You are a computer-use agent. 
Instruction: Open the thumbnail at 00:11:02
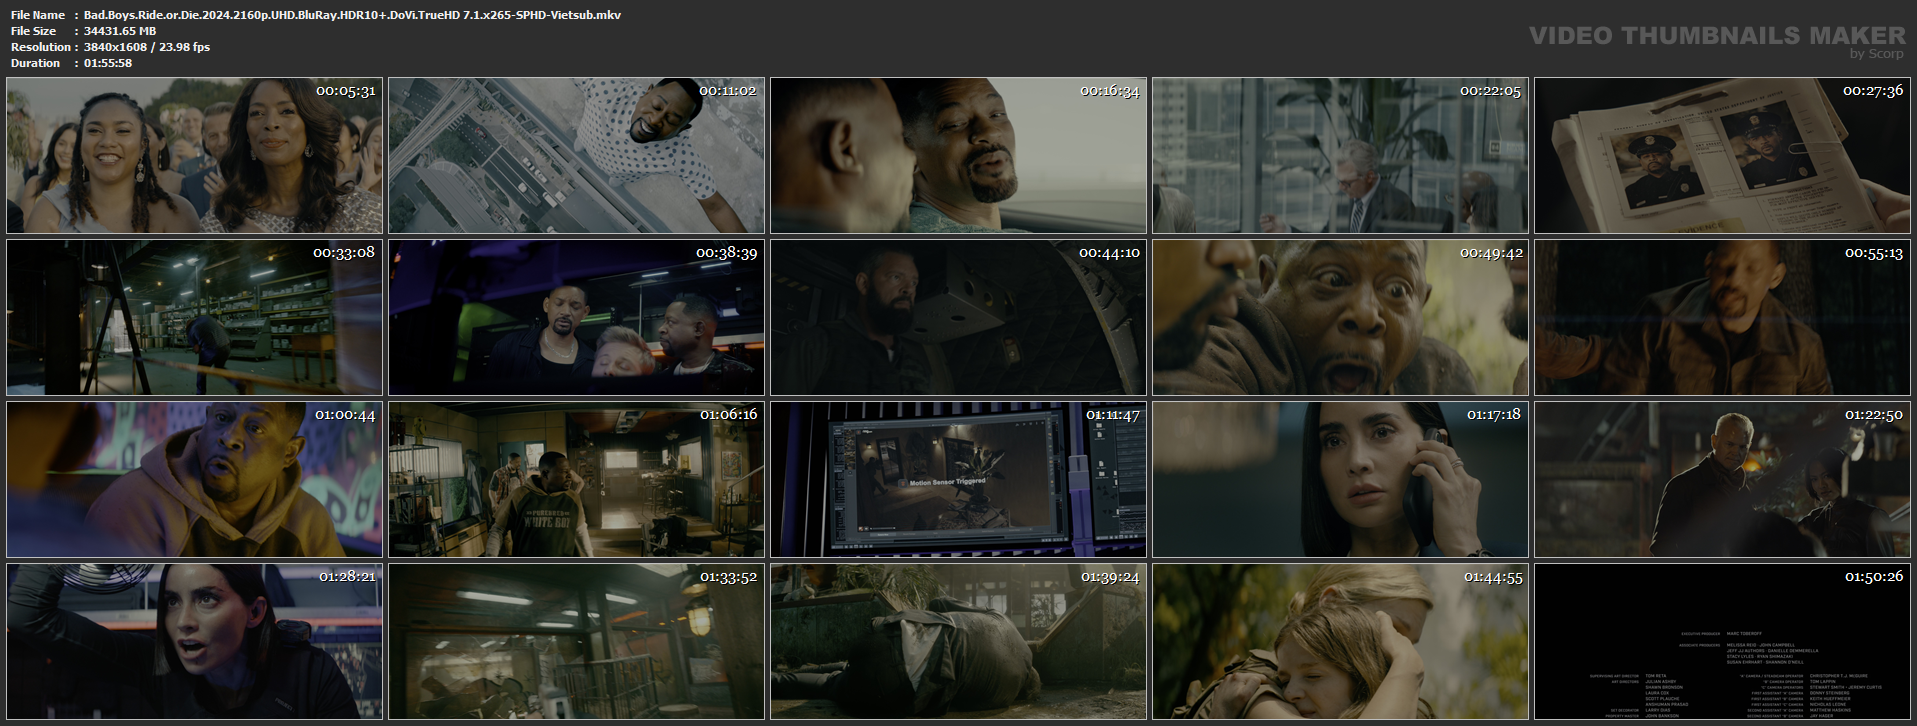pyautogui.click(x=576, y=155)
